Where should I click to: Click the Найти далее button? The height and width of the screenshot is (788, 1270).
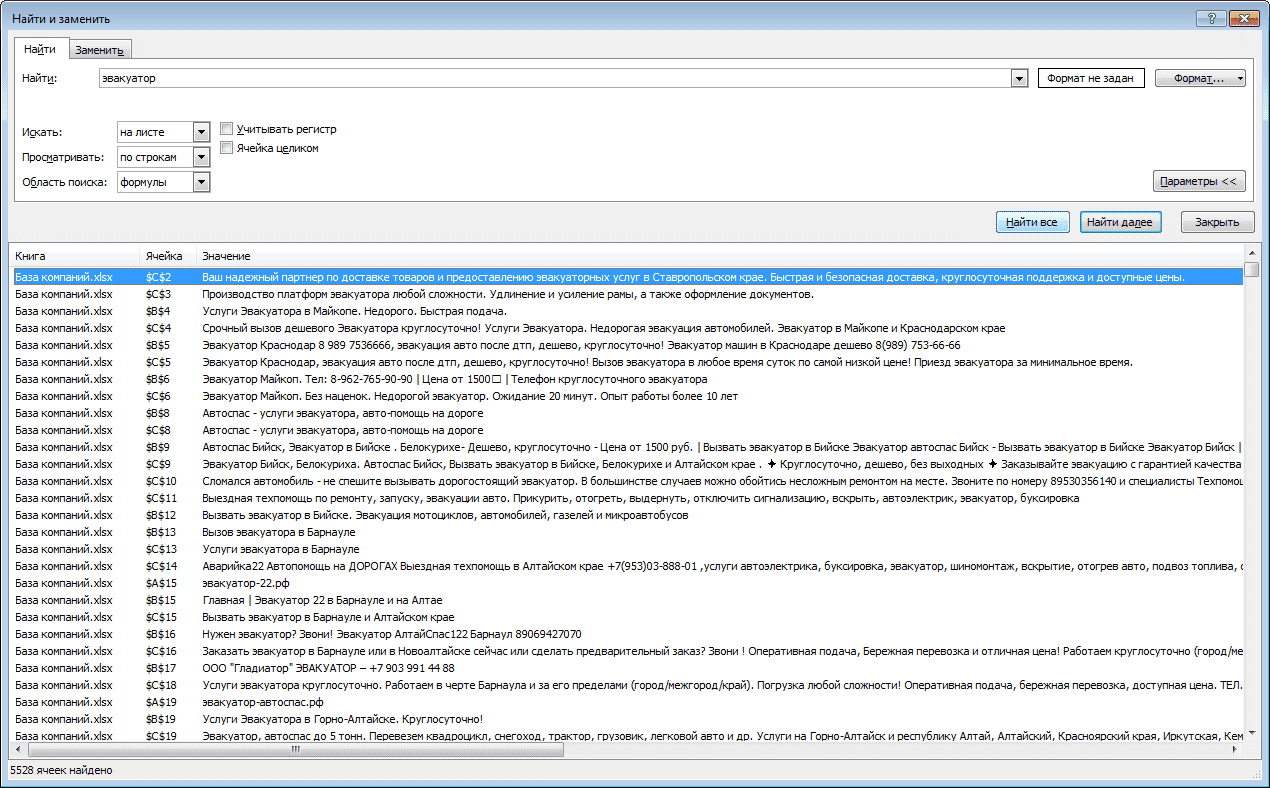1120,222
